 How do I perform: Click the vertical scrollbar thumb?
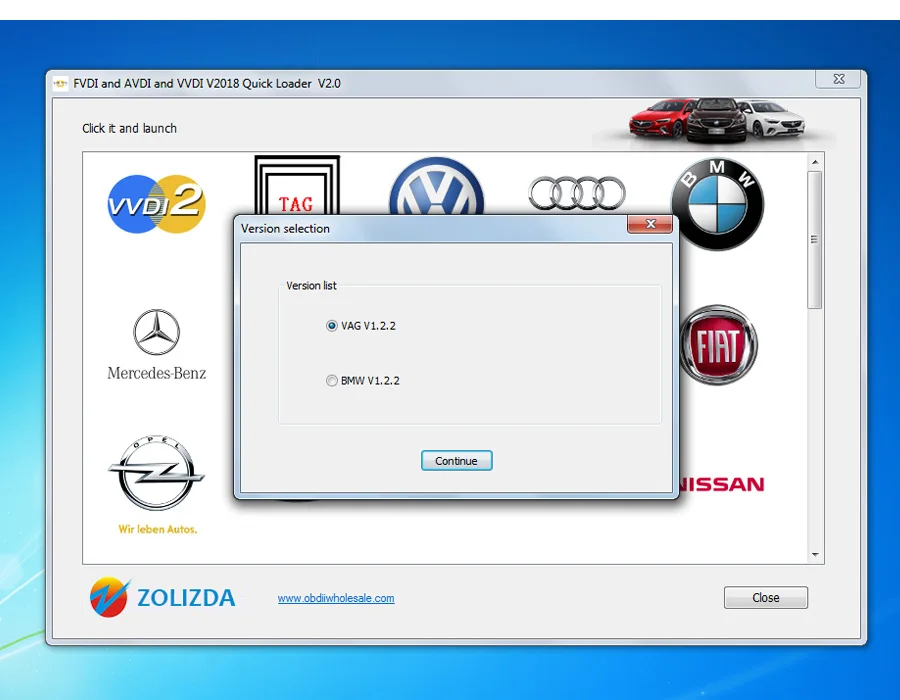pyautogui.click(x=814, y=240)
